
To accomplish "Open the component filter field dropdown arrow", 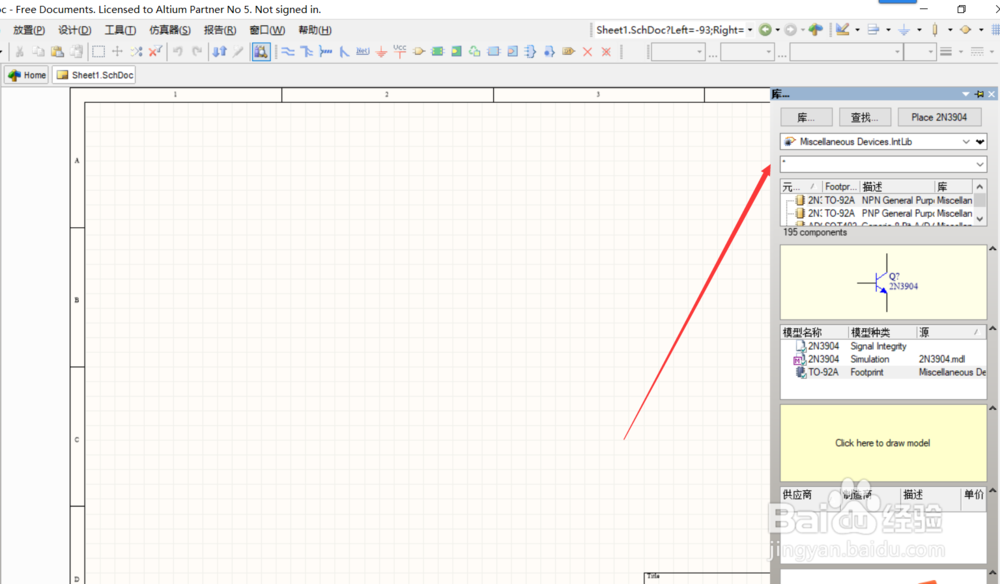I will [x=980, y=164].
